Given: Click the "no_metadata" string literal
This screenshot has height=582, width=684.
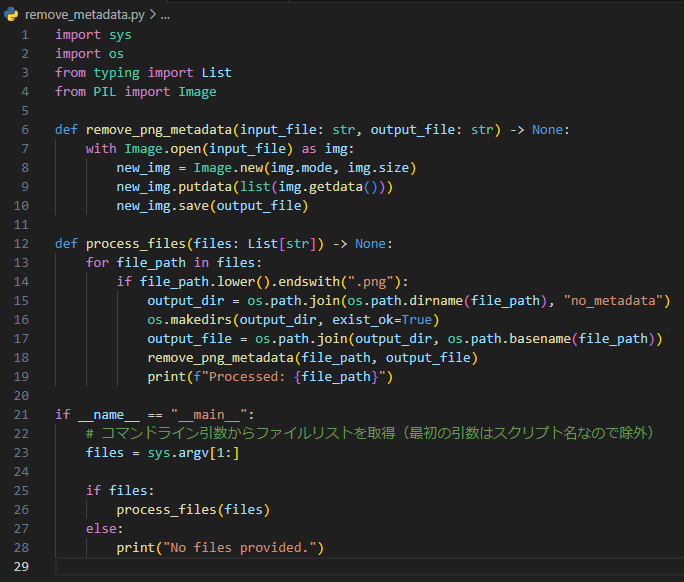Looking at the screenshot, I should pyautogui.click(x=613, y=301).
